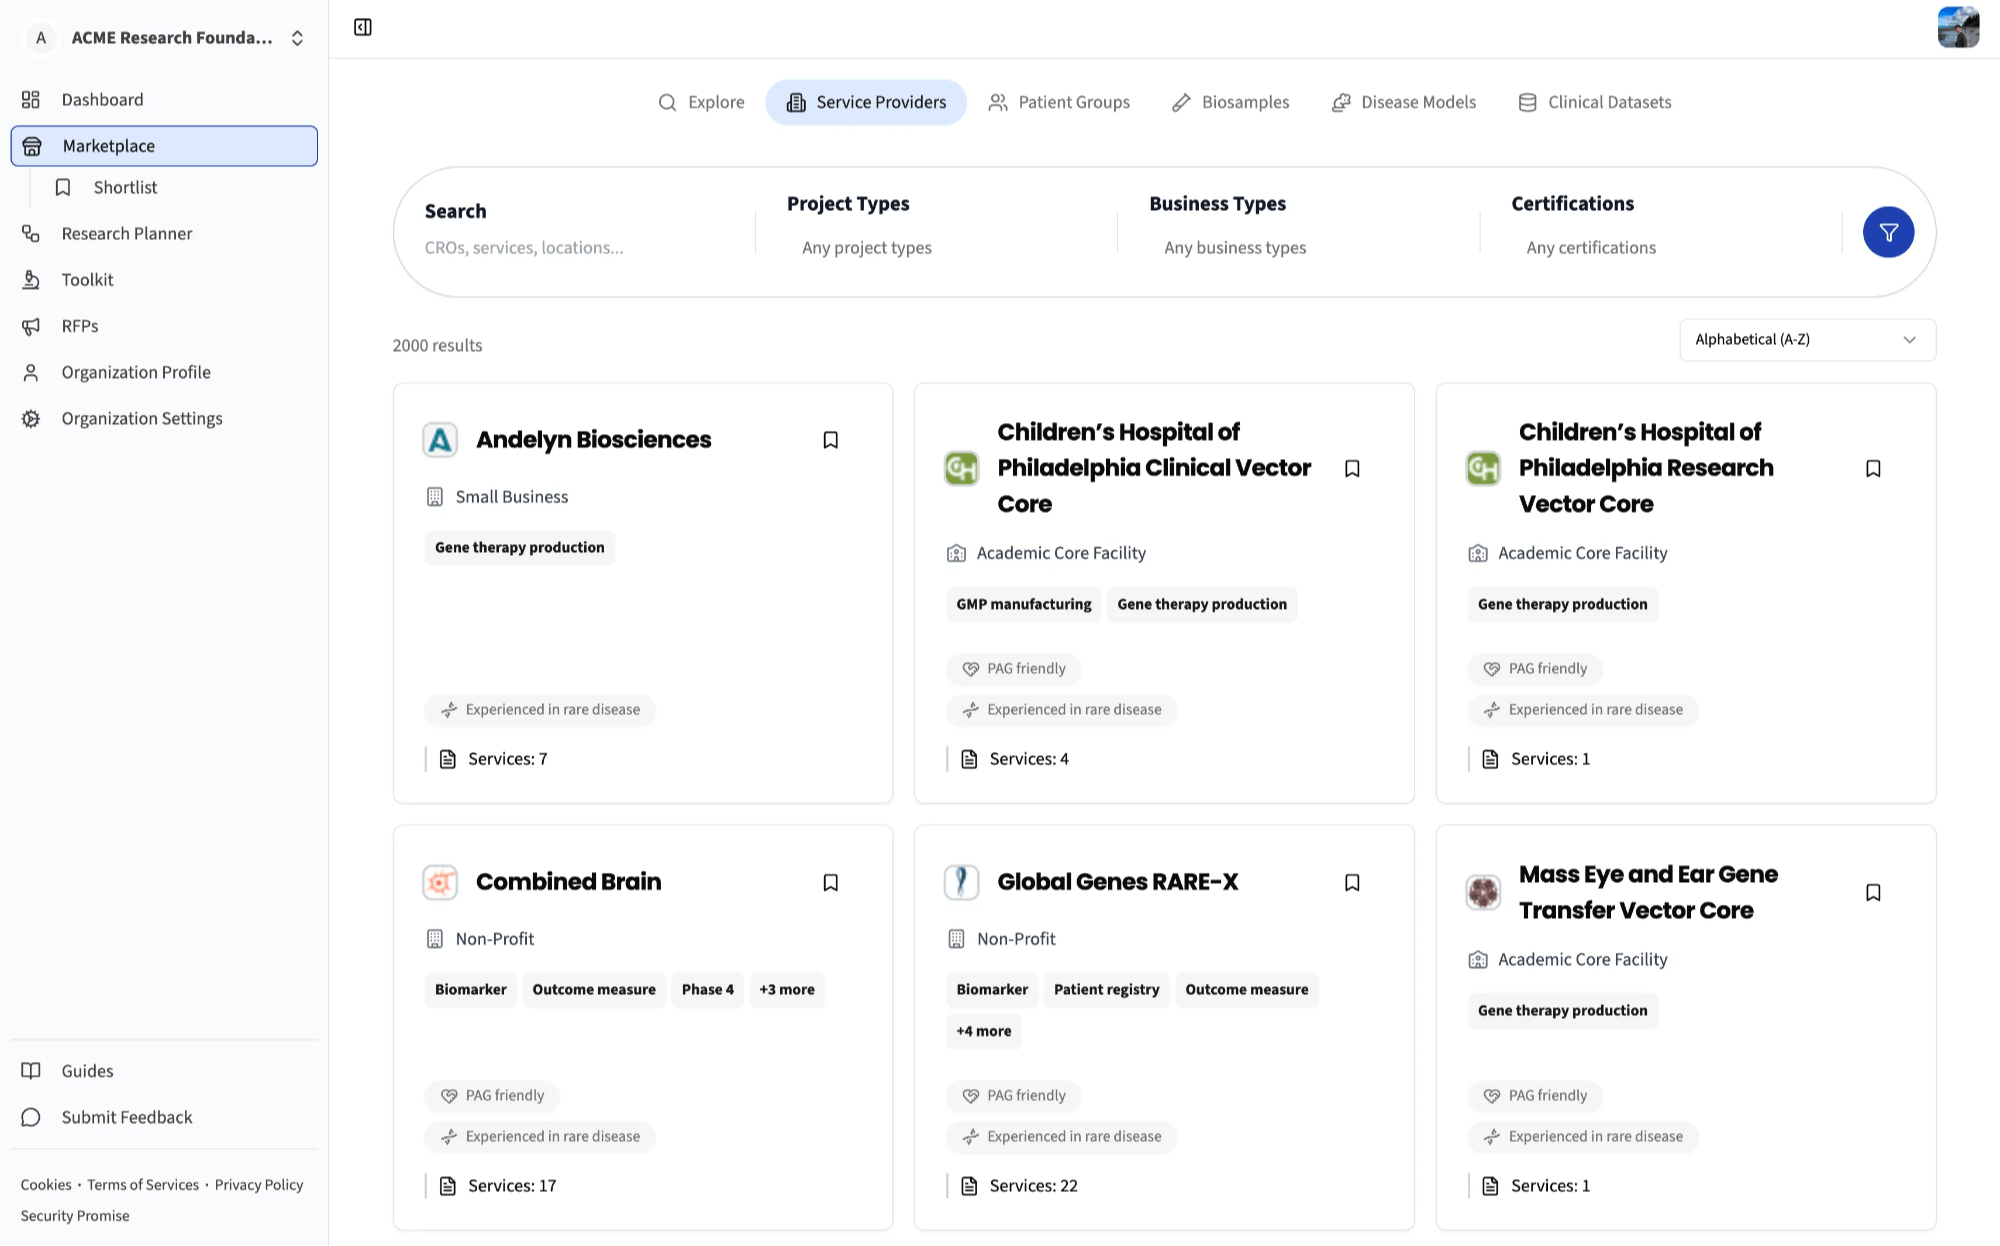Open Organization Profile
The image size is (2000, 1246).
click(x=164, y=372)
